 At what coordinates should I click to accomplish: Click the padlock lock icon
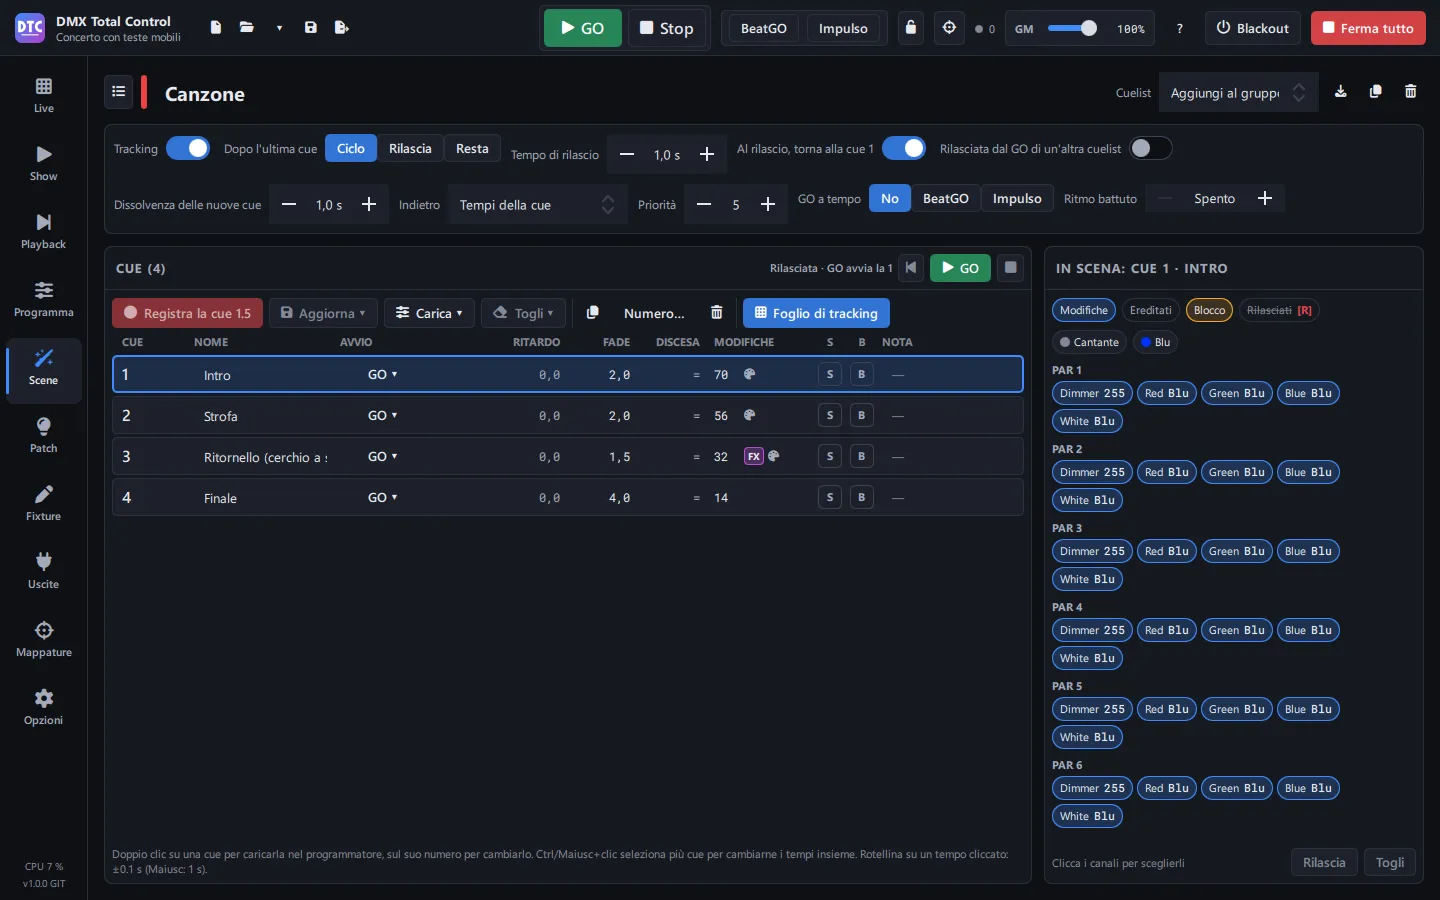coord(910,28)
